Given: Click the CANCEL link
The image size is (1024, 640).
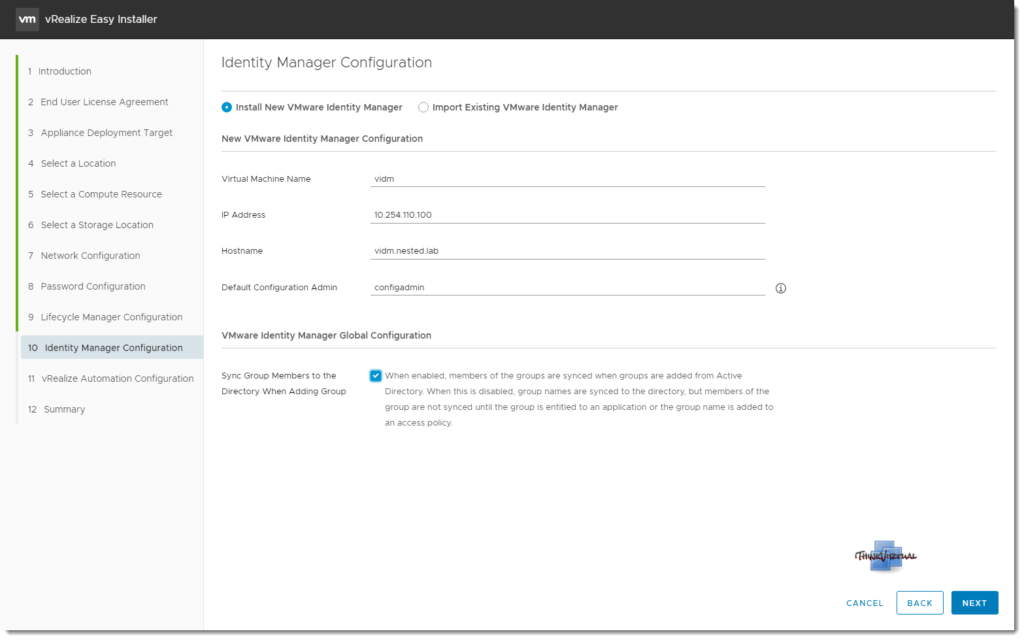Looking at the screenshot, I should click(865, 603).
